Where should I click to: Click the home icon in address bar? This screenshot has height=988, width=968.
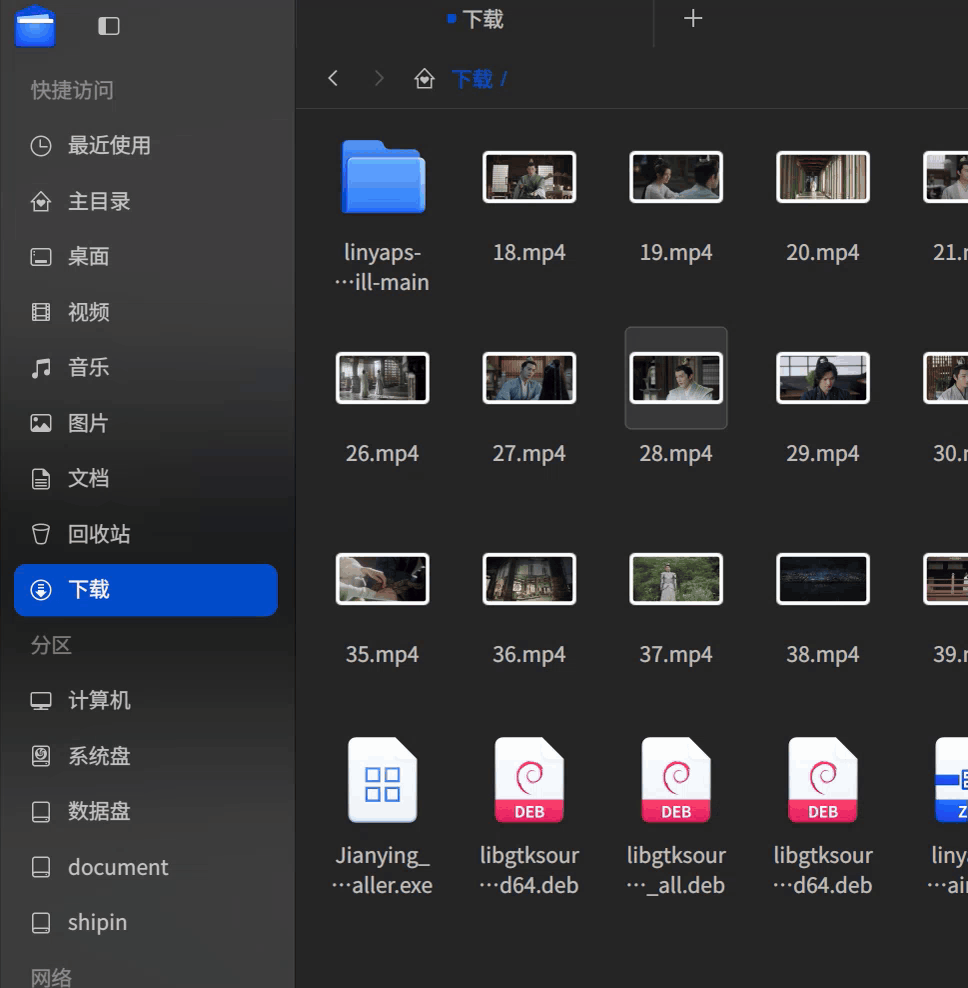(425, 79)
